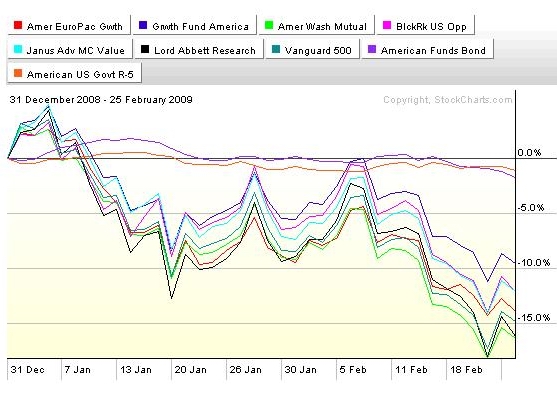Select the Amer EuroPac Gwth legend button
Image resolution: width=557 pixels, height=393 pixels.
69,25
